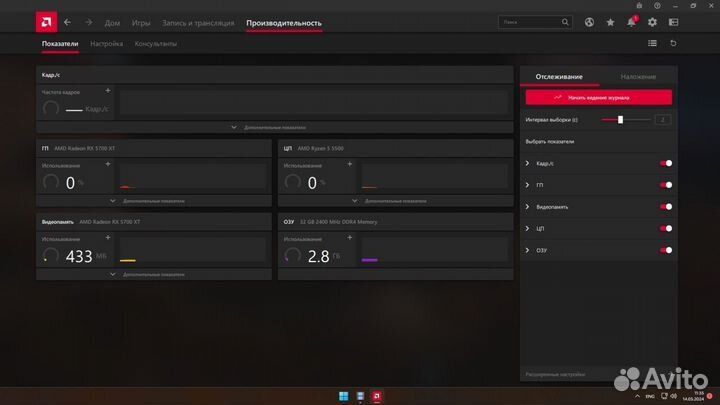Expand additional metrics under frame rate
The height and width of the screenshot is (405, 720).
click(x=275, y=127)
